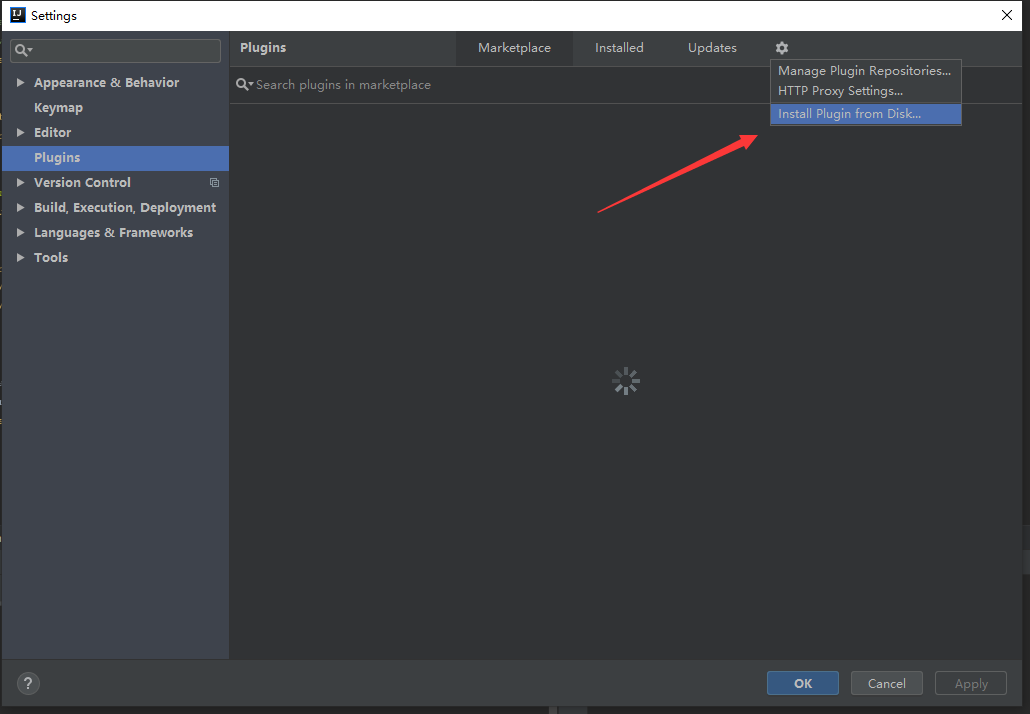Click the search options magnifier in marketplace search
This screenshot has width=1030, height=714.
tap(244, 85)
